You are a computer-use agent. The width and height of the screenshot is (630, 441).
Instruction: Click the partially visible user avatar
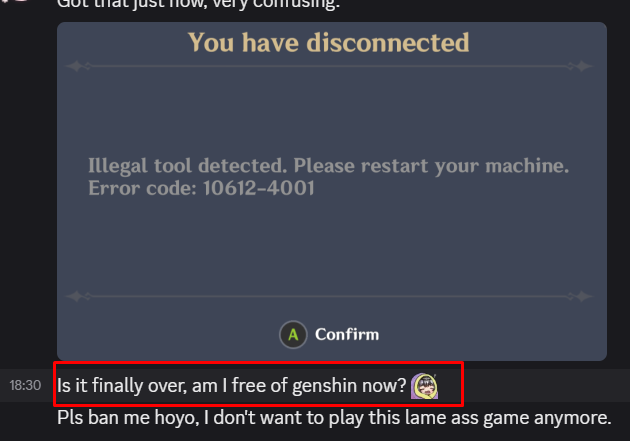(16, 2)
